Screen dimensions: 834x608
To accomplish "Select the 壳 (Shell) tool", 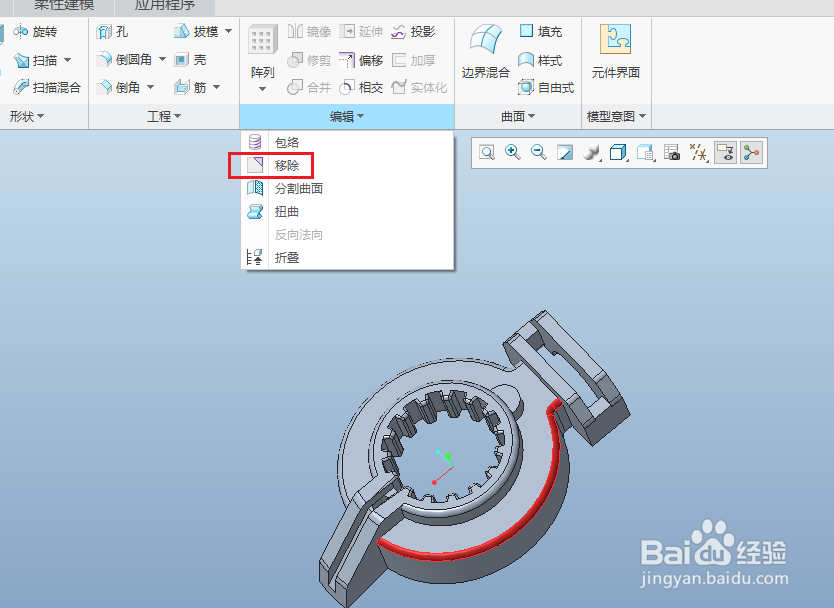I will (190, 60).
